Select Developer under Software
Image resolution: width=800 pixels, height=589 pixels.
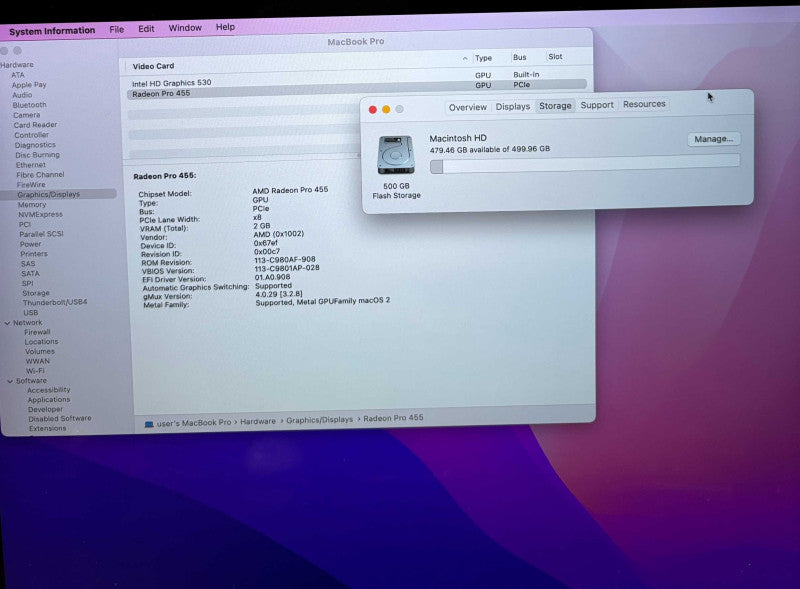[x=45, y=409]
